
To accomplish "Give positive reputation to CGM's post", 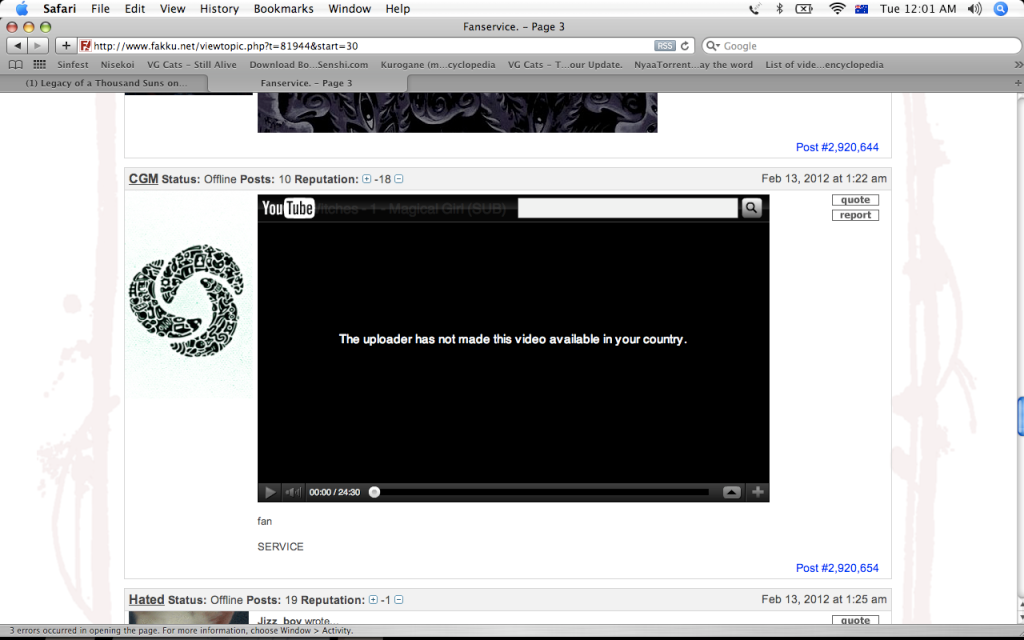I will click(367, 179).
